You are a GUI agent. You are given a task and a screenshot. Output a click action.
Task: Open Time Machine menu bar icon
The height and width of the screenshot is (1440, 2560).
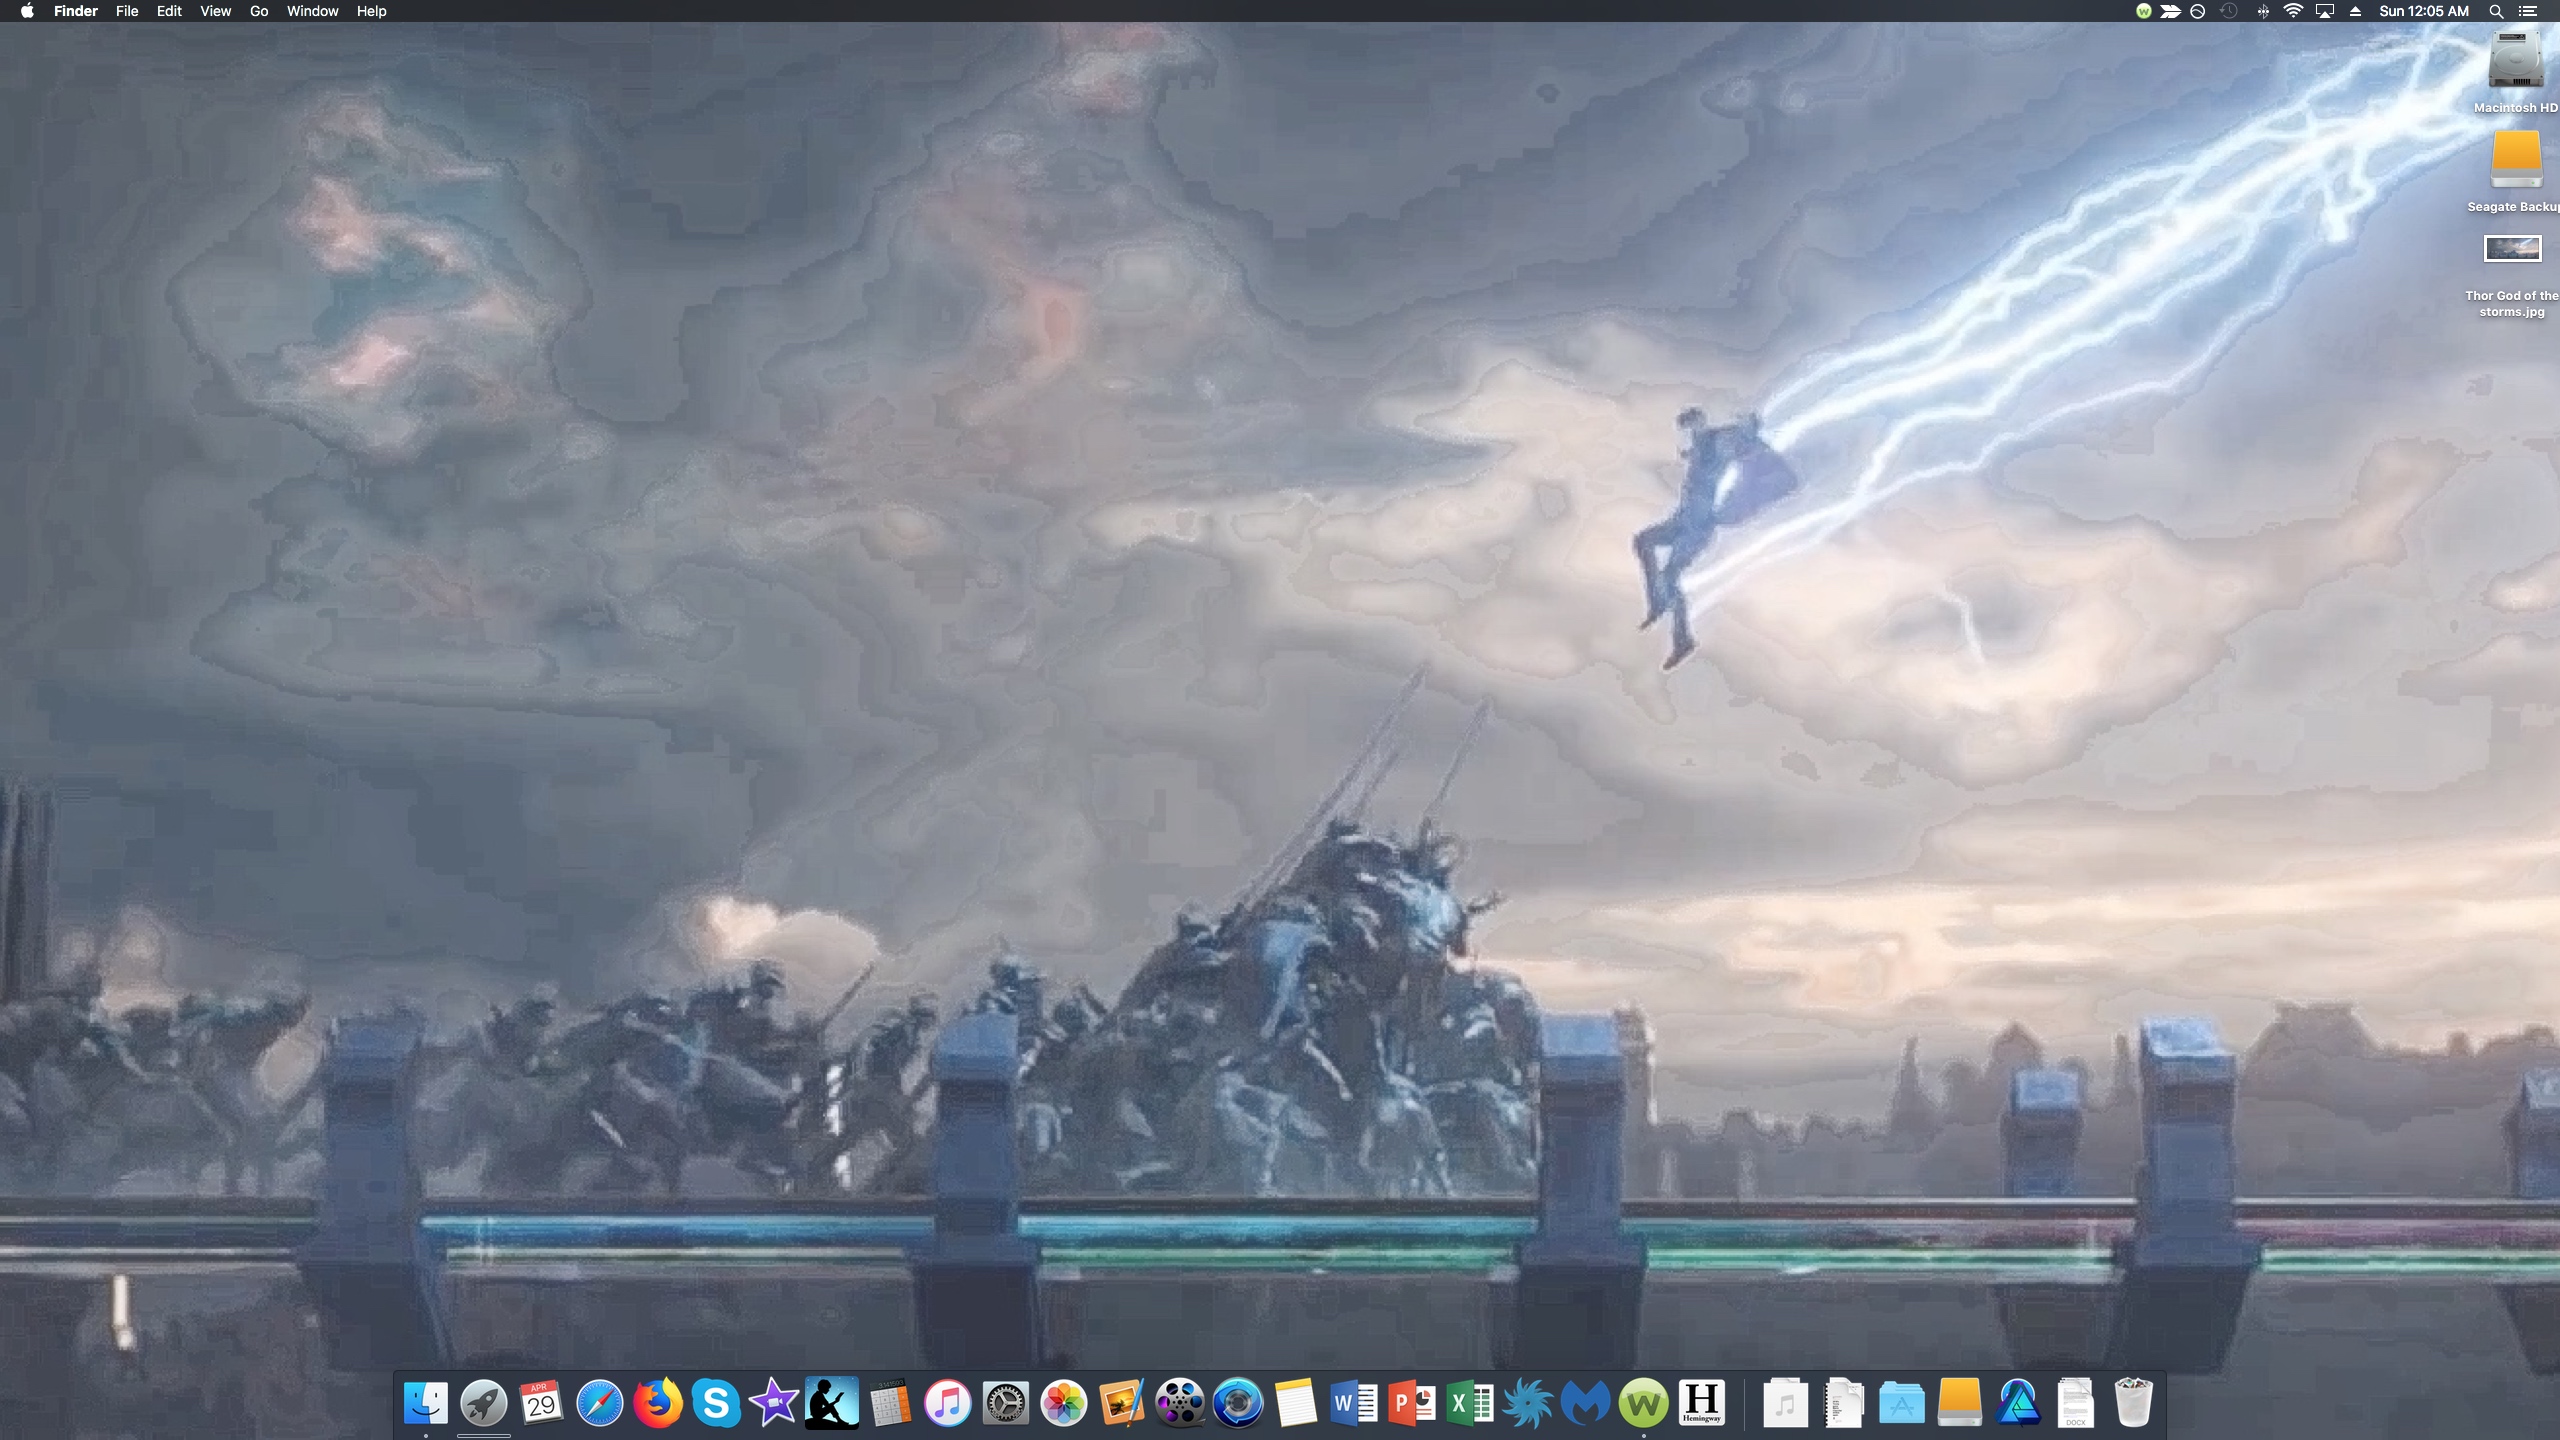click(x=2229, y=11)
